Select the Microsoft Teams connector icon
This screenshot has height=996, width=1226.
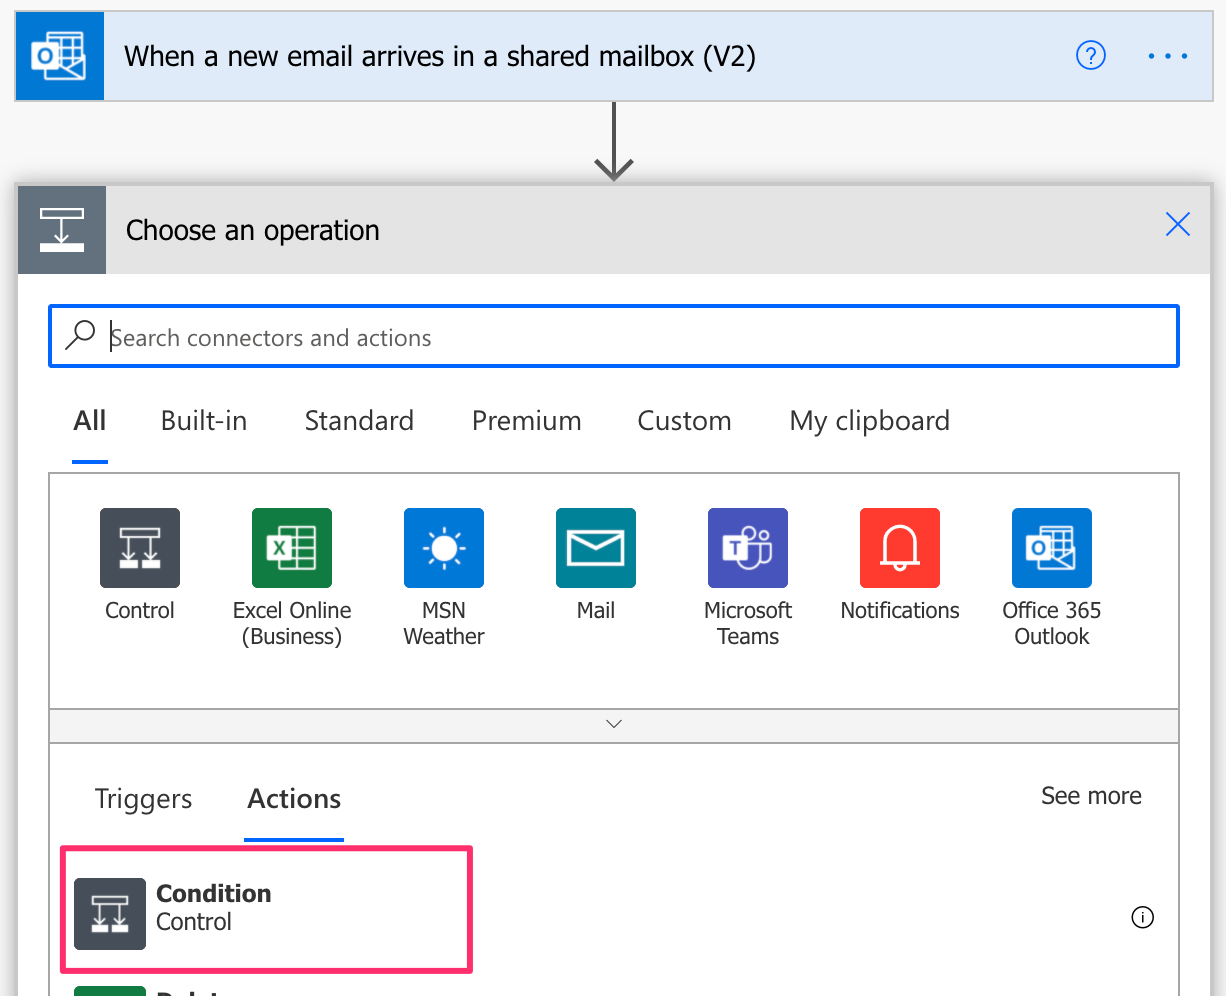click(748, 548)
